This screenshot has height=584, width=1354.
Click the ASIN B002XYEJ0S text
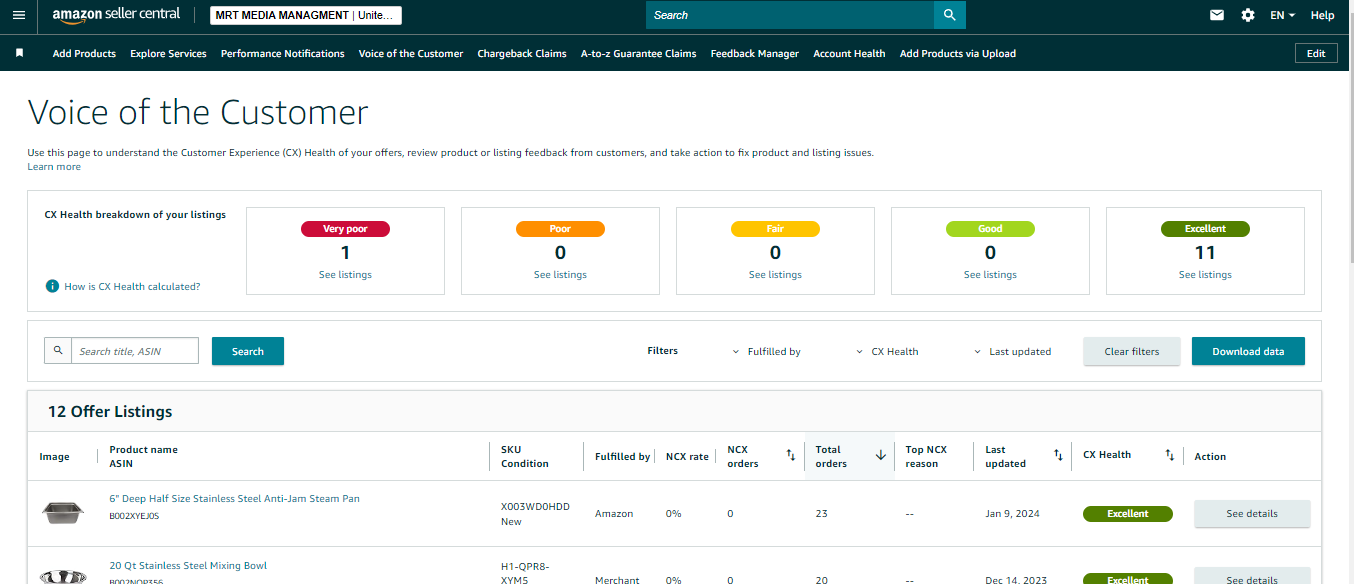point(134,516)
